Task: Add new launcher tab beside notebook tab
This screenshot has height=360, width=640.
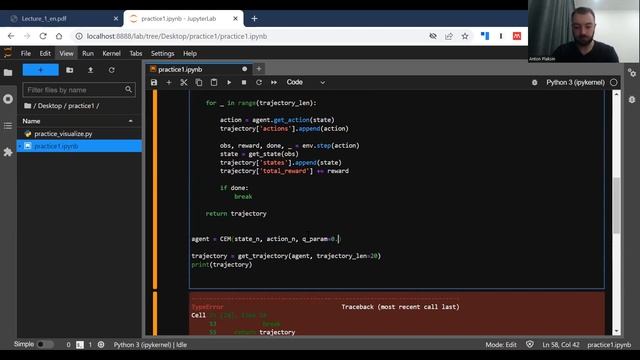Action: (259, 69)
